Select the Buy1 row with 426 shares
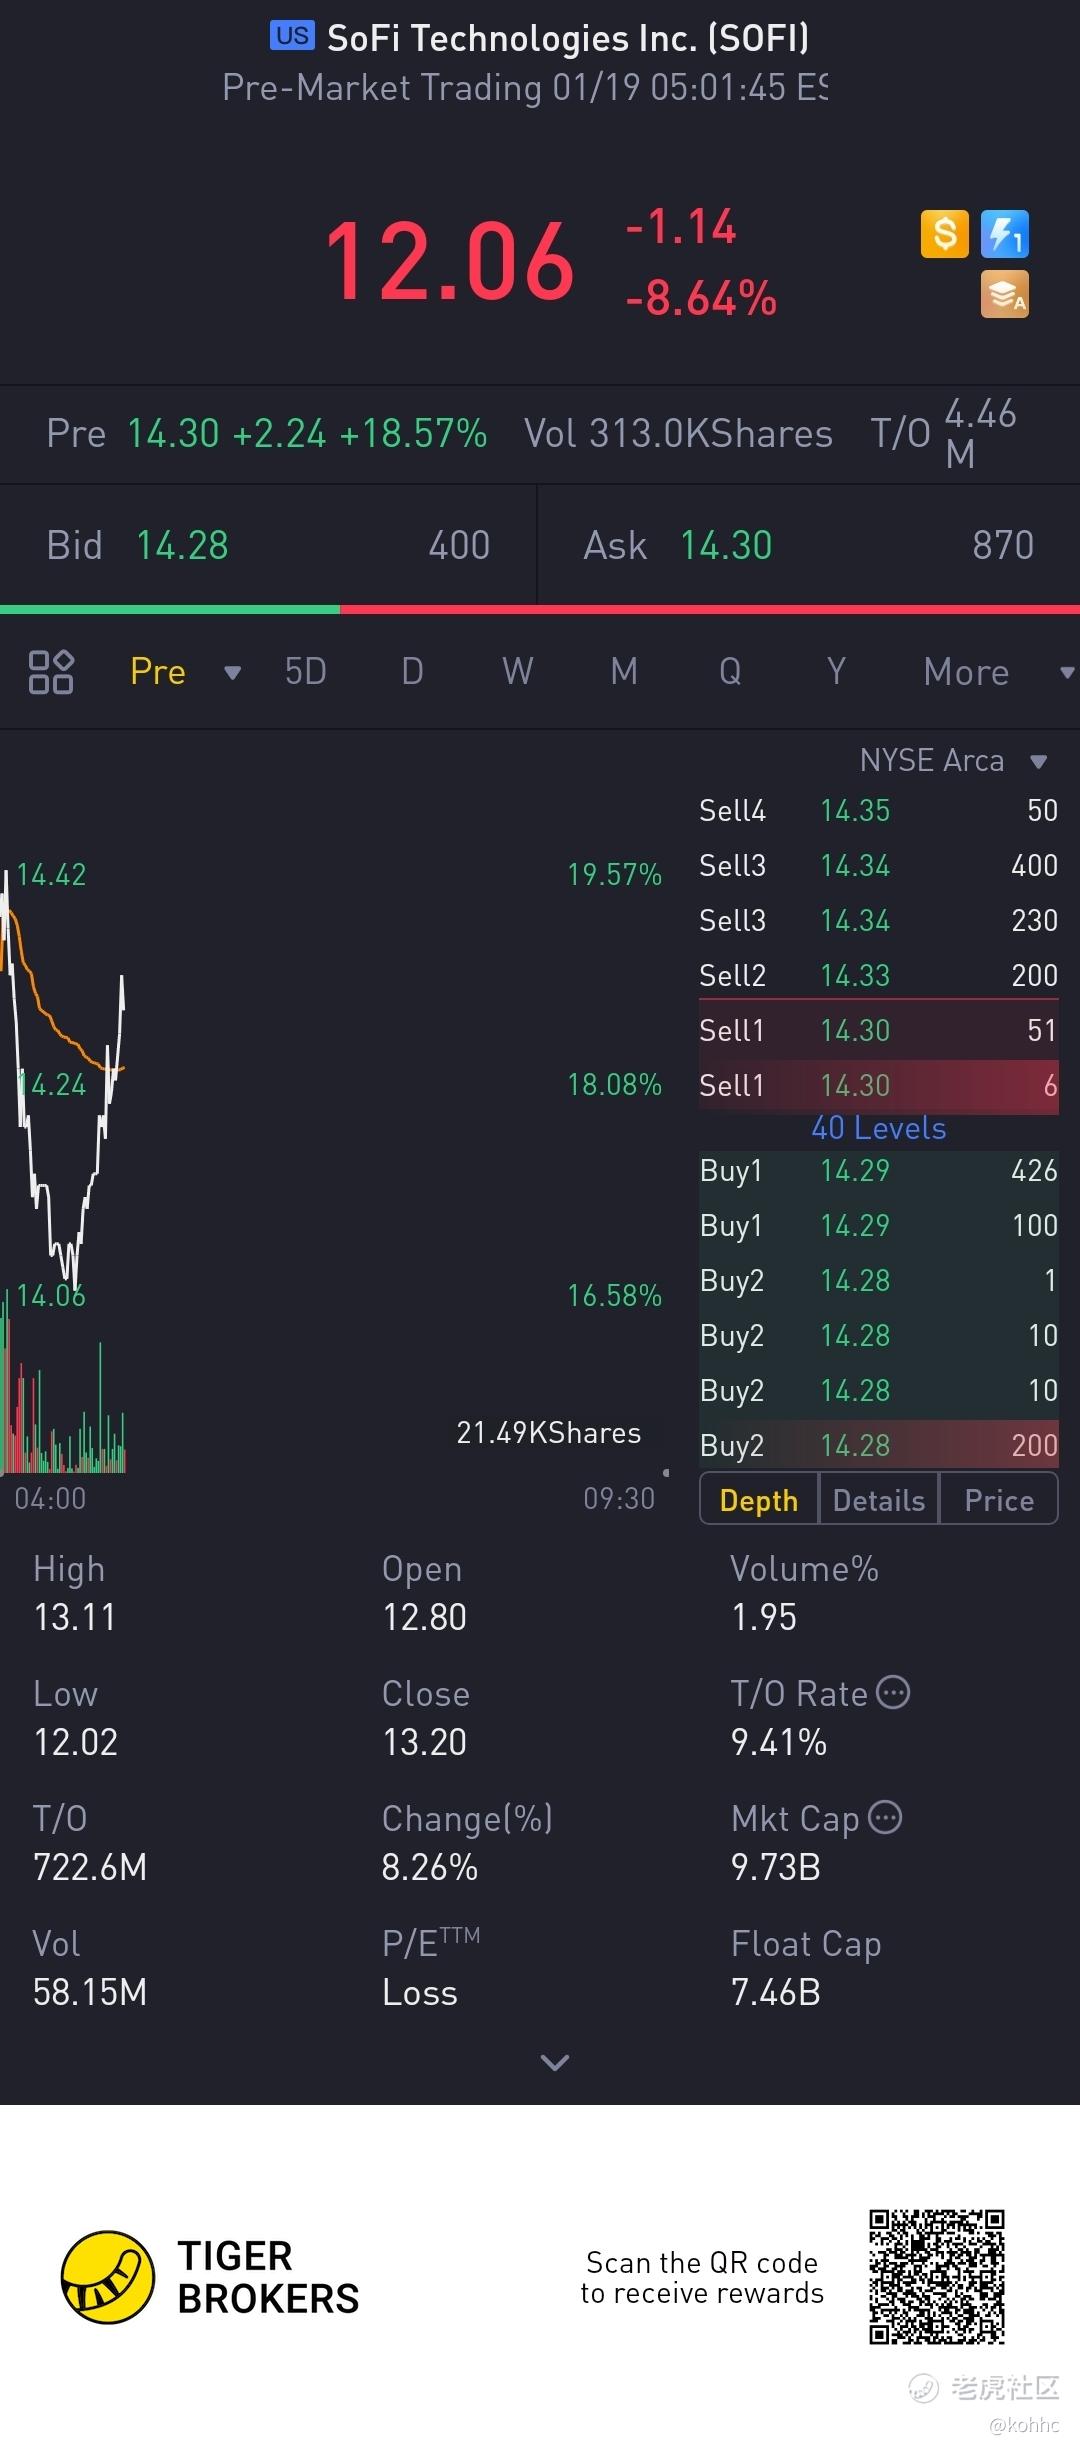Viewport: 1080px width, 2450px height. [x=879, y=1170]
